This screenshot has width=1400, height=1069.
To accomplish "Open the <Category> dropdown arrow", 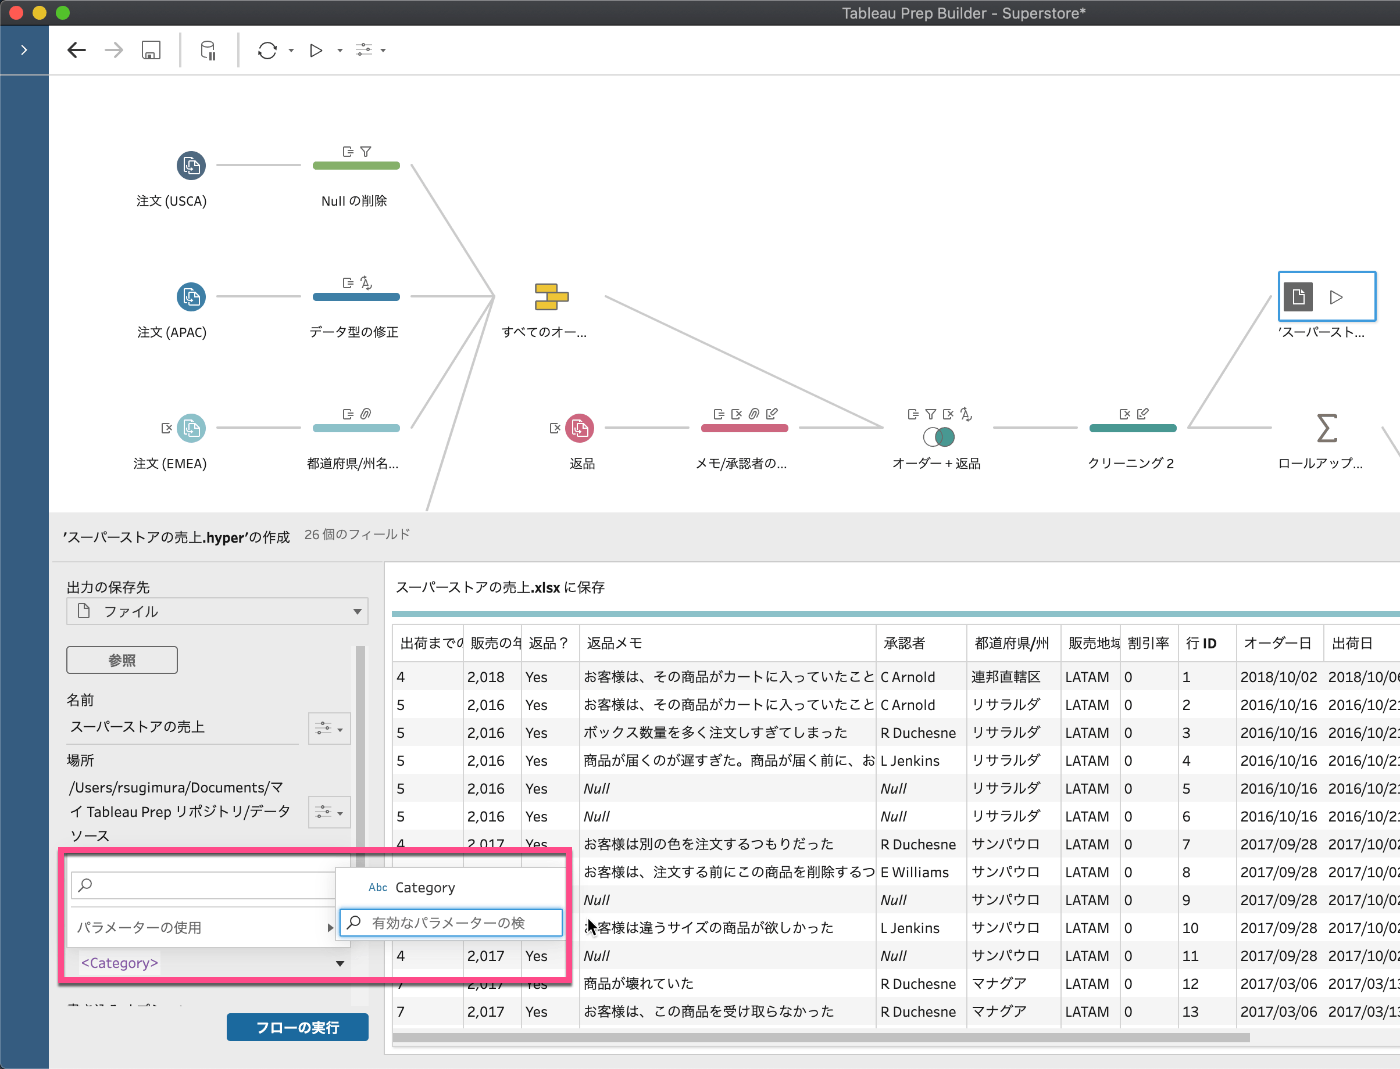I will point(340,964).
